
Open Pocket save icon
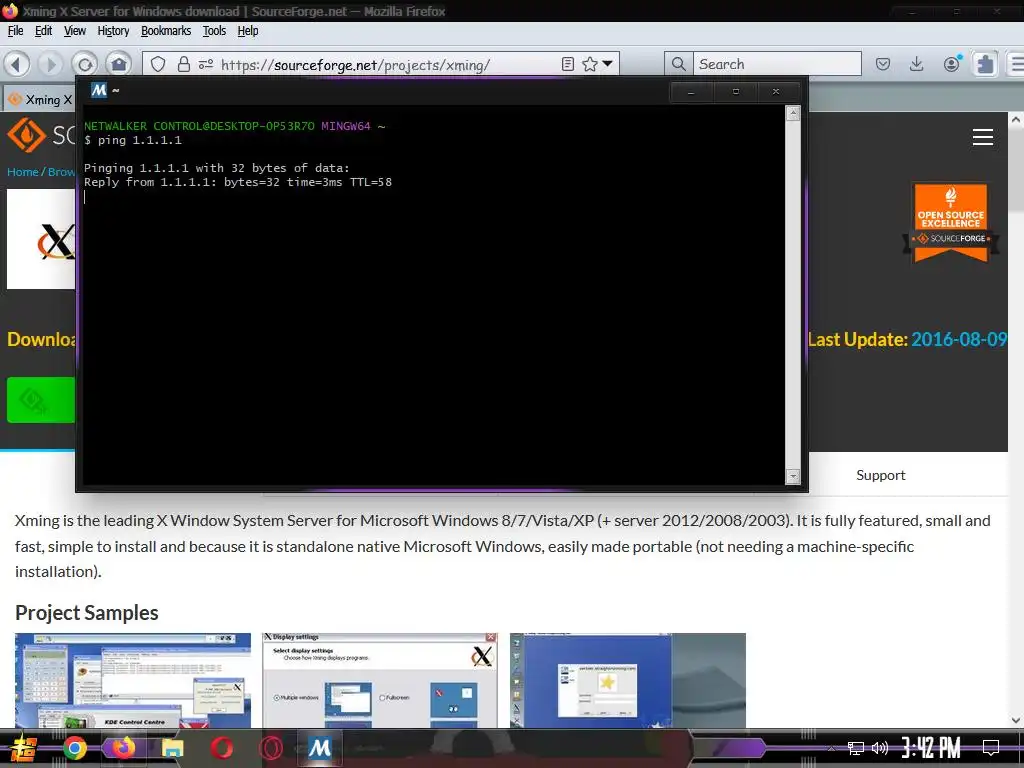tap(882, 64)
